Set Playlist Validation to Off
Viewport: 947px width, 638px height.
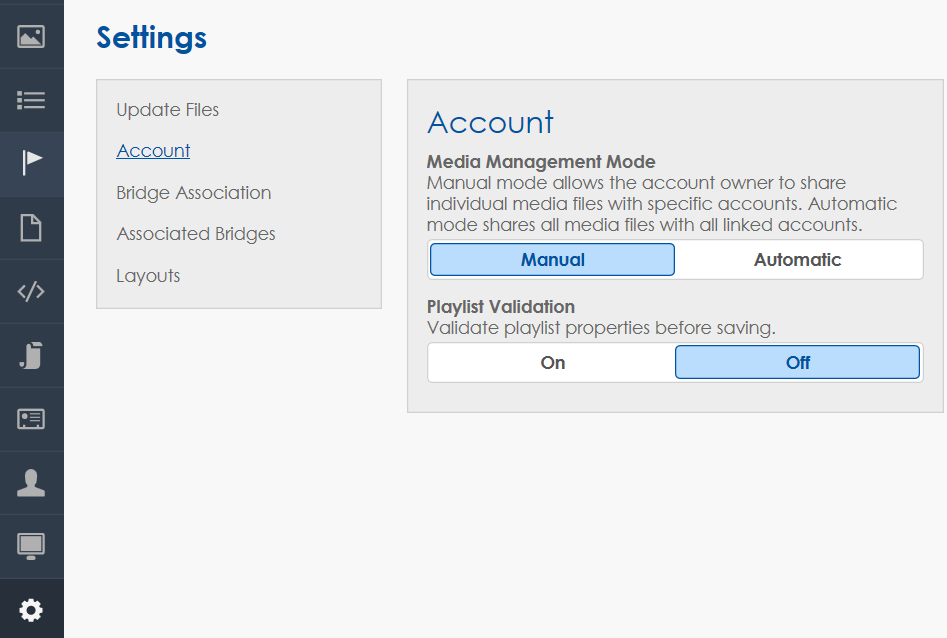tap(797, 363)
